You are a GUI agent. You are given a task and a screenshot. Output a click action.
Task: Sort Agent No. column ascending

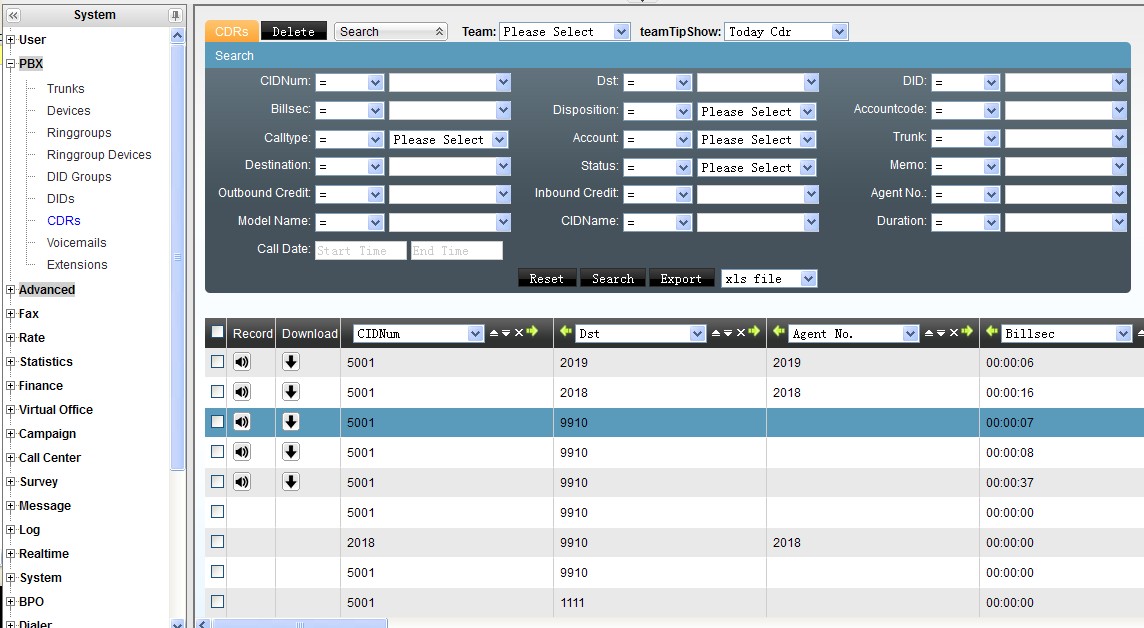[x=929, y=333]
